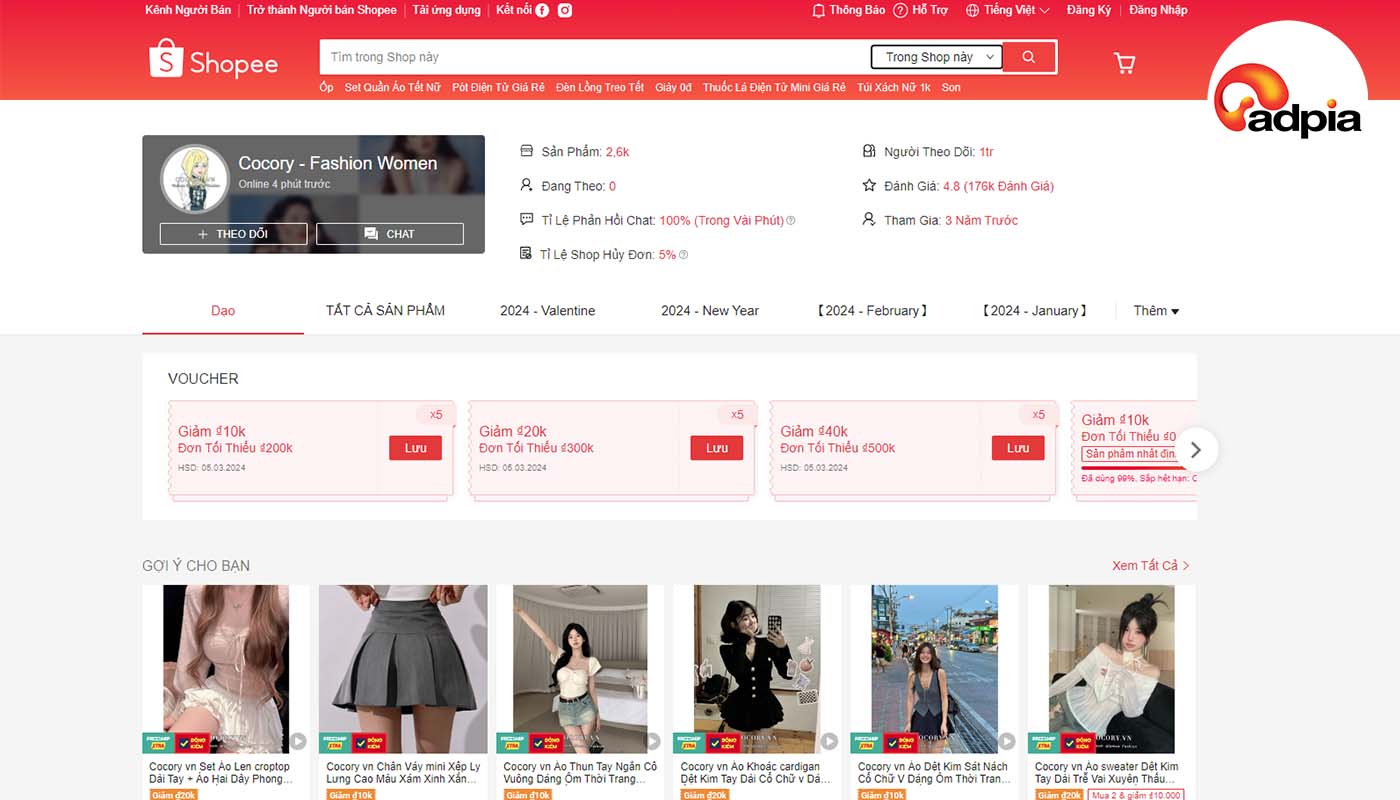Save the Giảm ₫10k voucher
Viewport: 1400px width, 800px height.
pyautogui.click(x=415, y=448)
